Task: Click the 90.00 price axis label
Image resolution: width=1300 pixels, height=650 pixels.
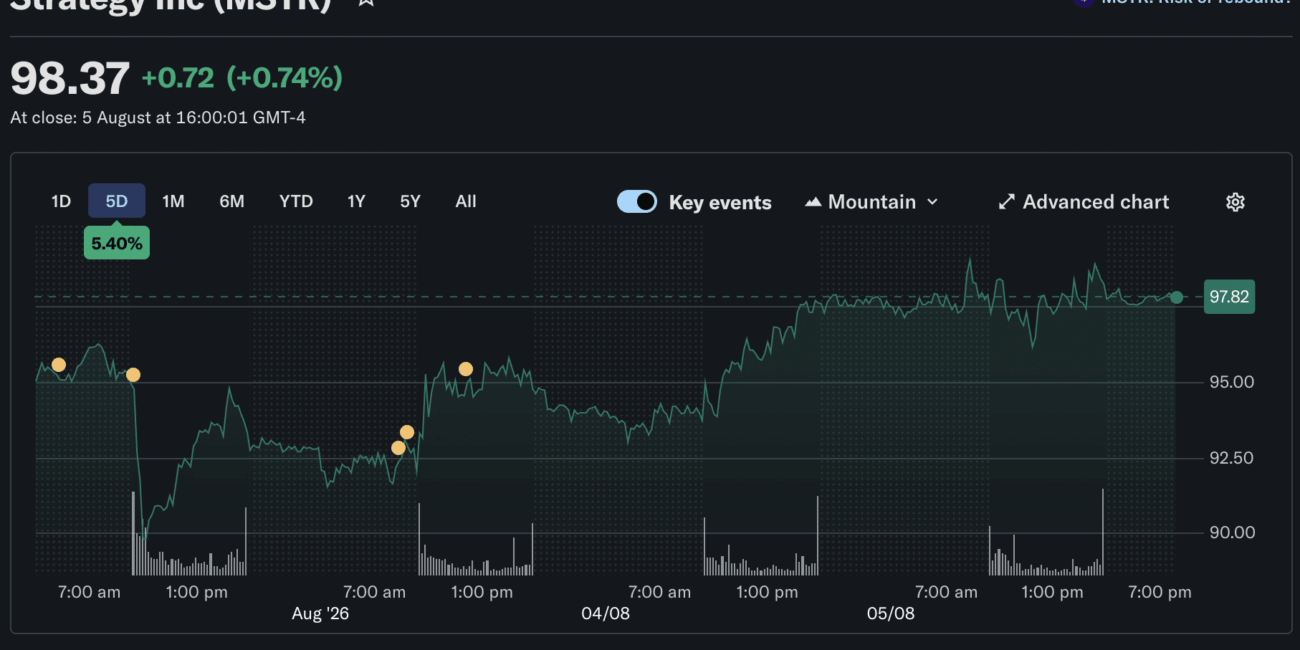Action: tap(1232, 533)
